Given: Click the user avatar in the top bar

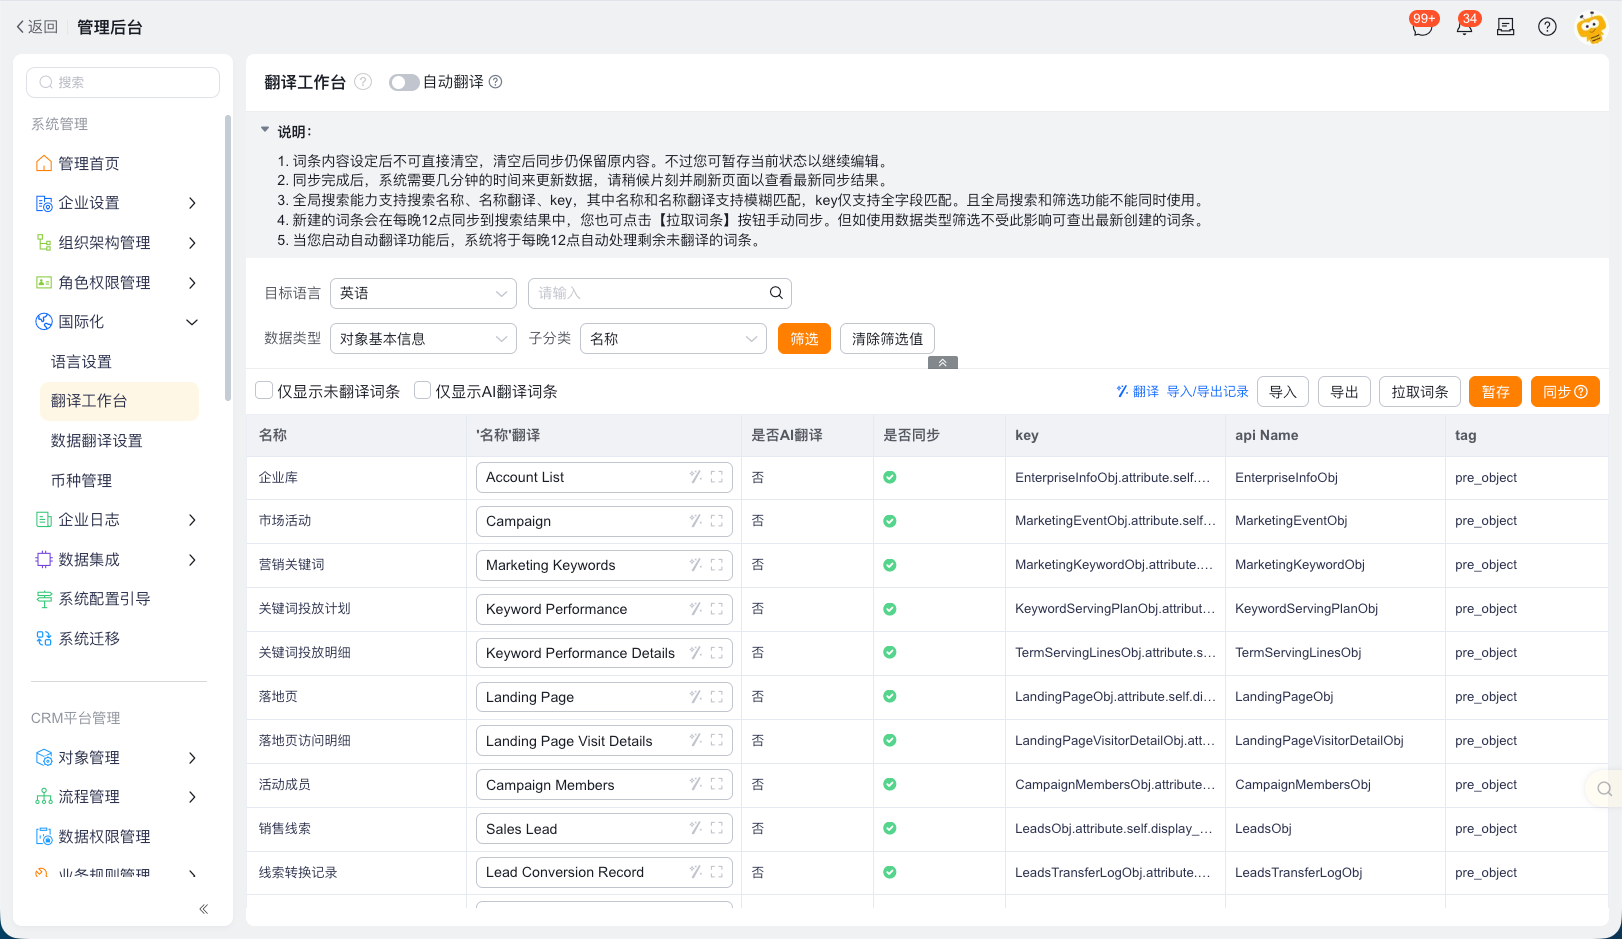Looking at the screenshot, I should pos(1591,27).
